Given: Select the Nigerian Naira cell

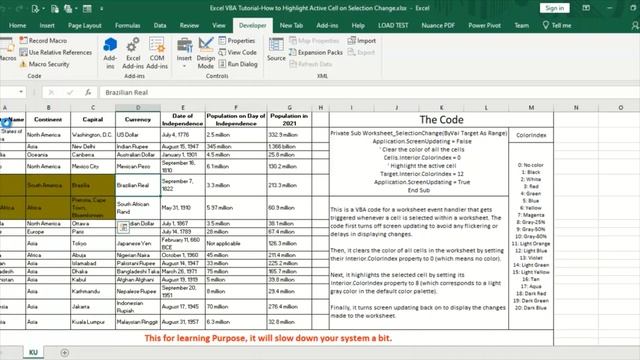Looking at the screenshot, I should coord(138,255).
